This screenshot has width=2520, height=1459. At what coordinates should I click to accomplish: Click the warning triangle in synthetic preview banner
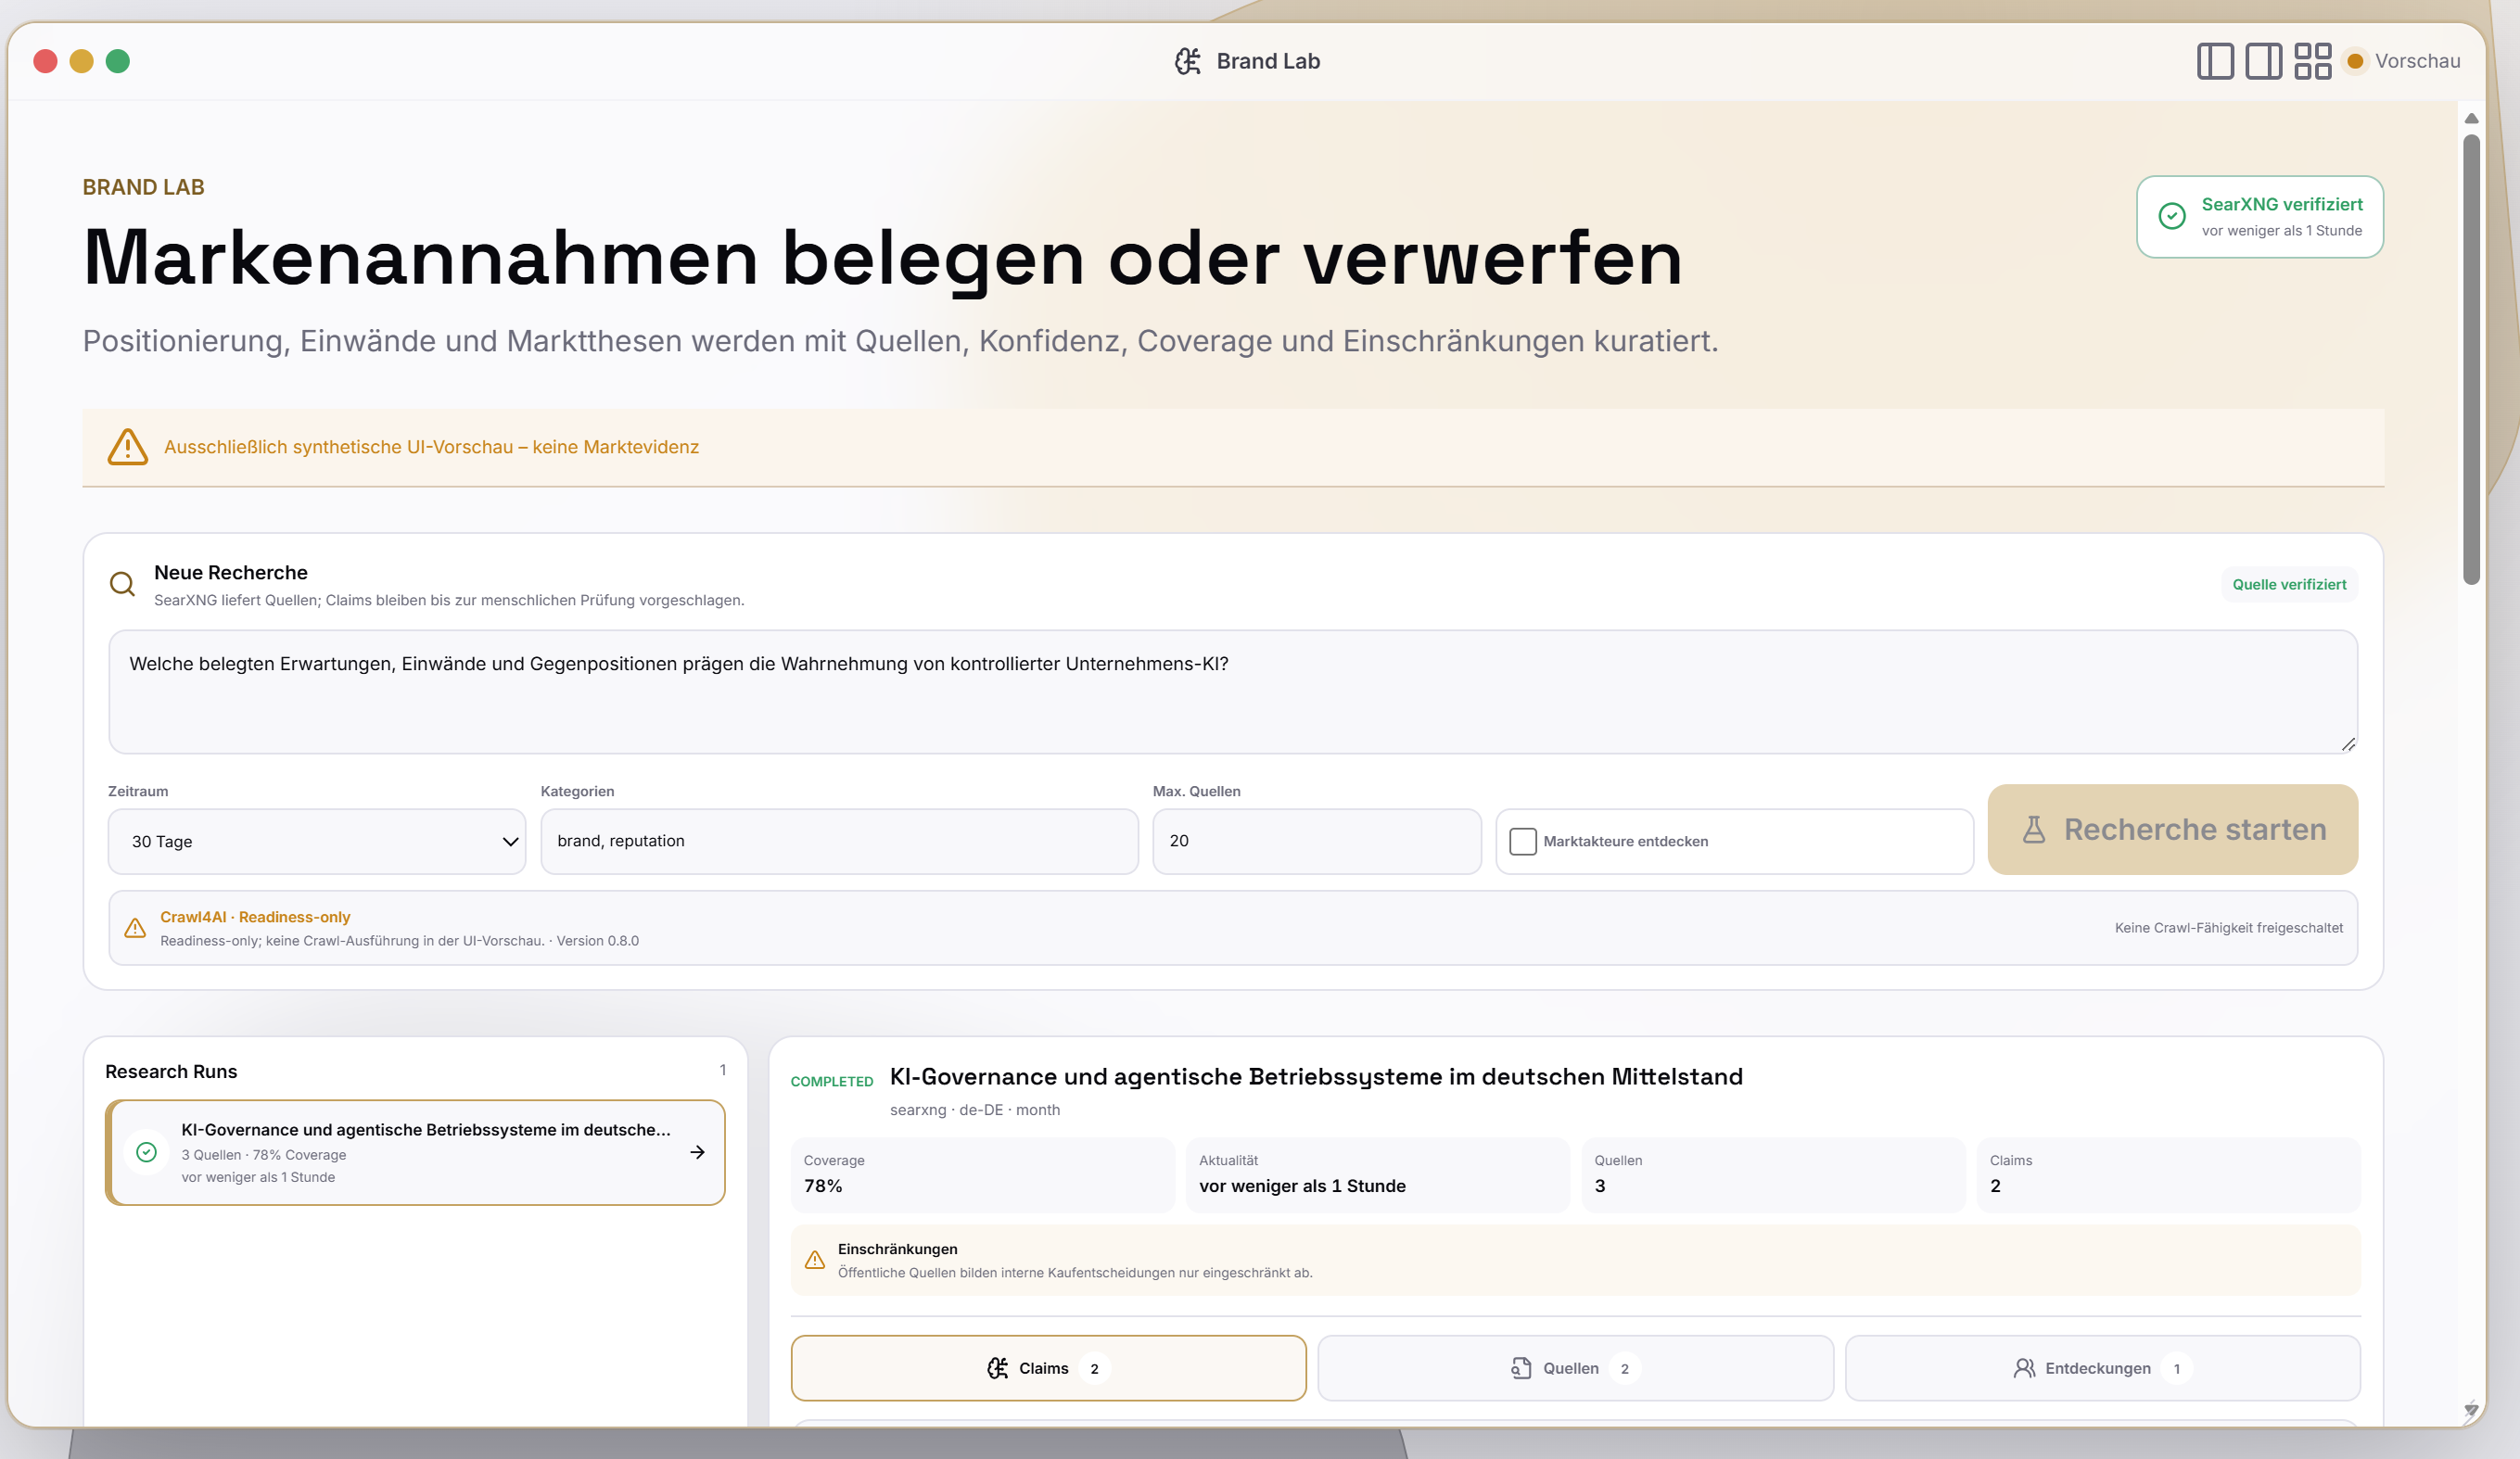(128, 447)
